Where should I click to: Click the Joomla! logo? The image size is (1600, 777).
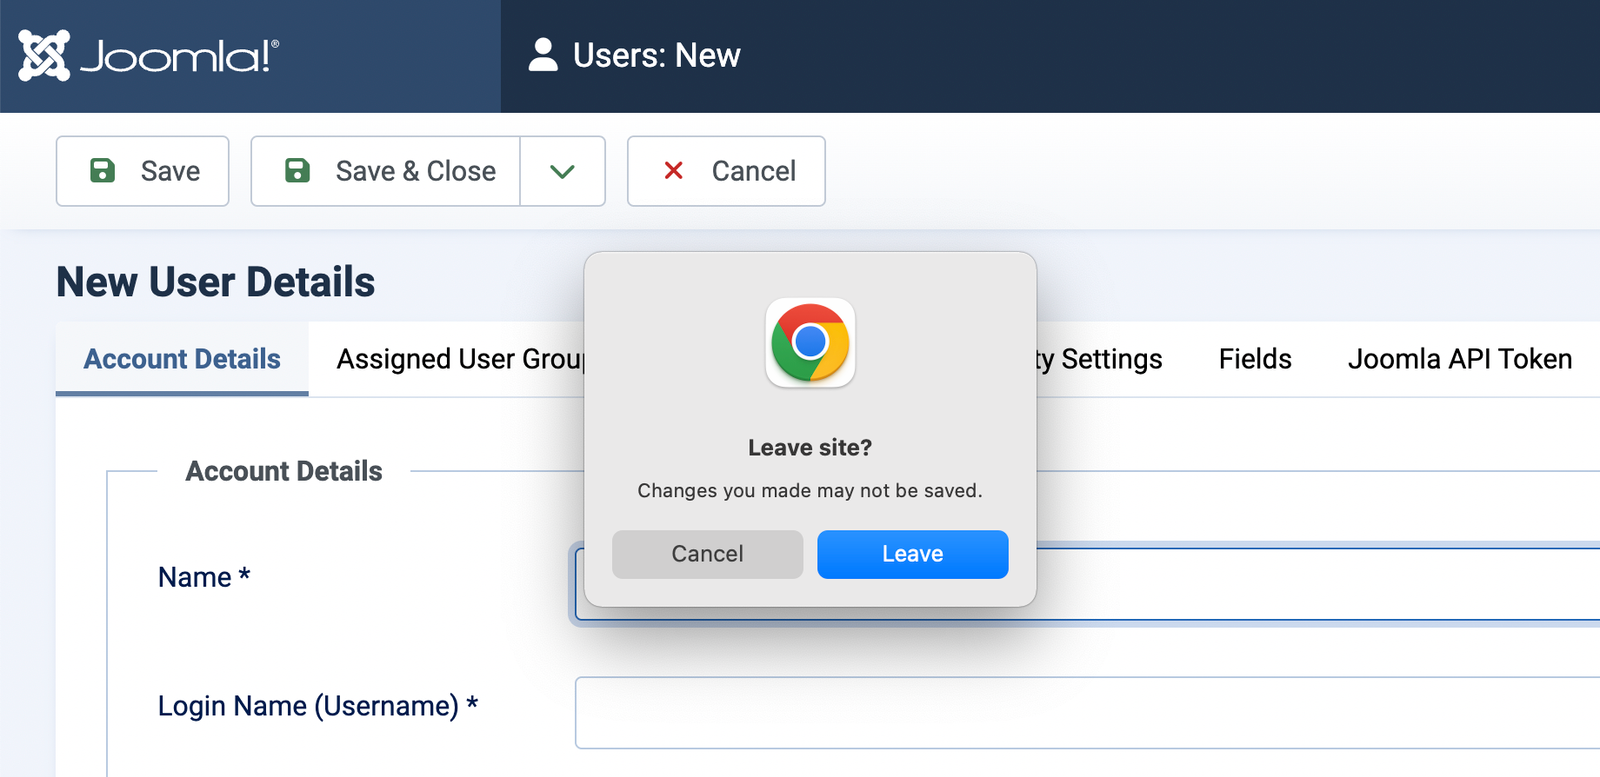coord(149,55)
